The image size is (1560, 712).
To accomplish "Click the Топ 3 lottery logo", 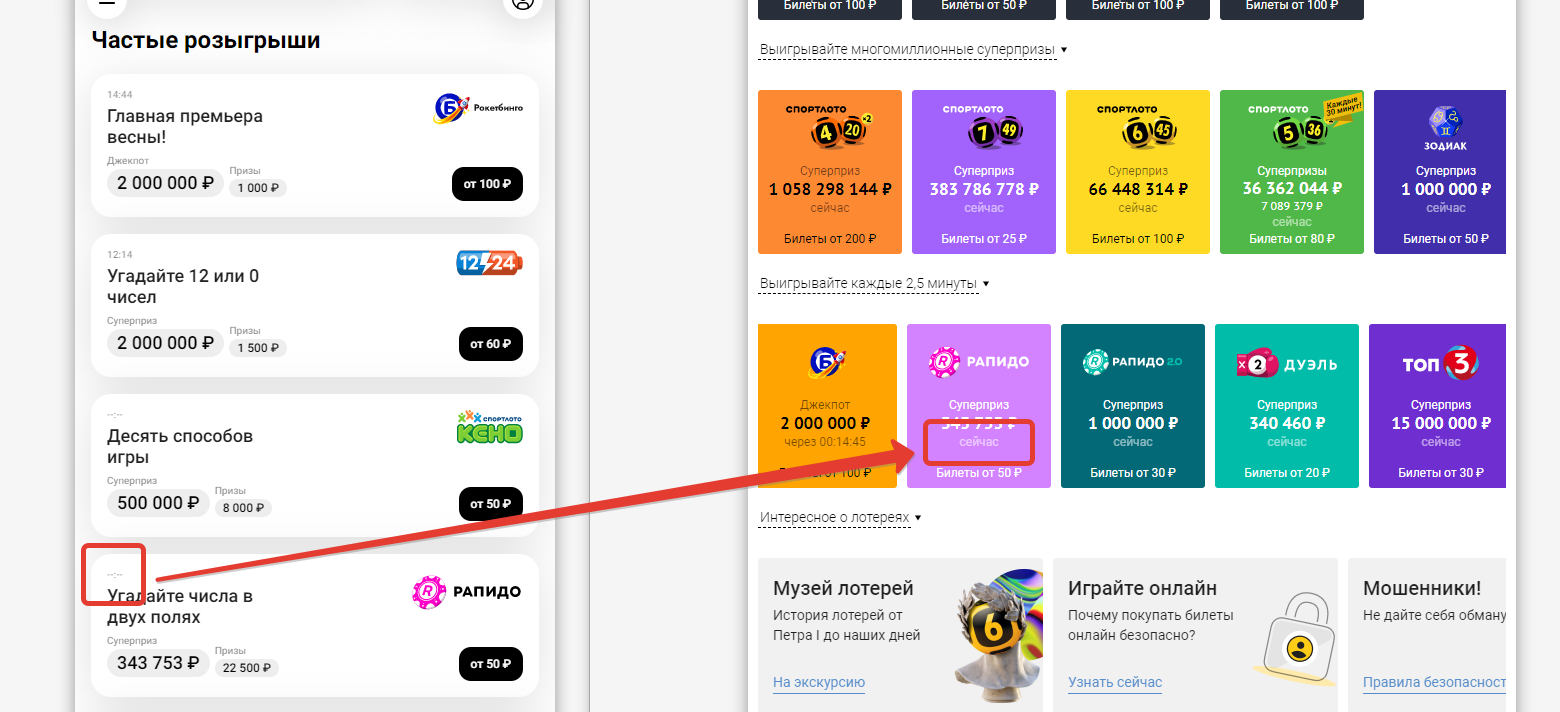I will [x=1439, y=364].
